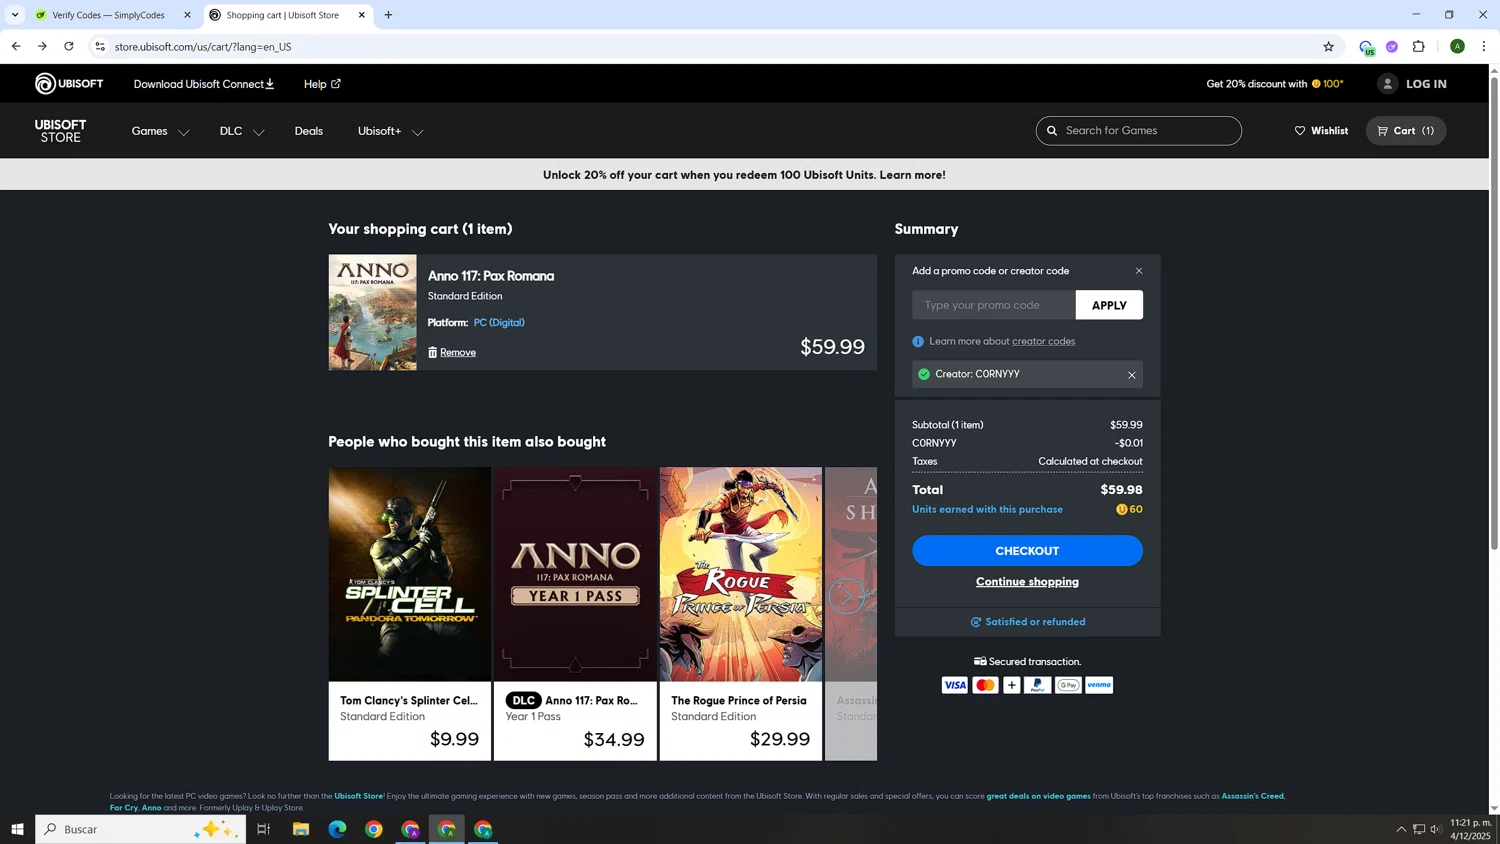Click the Download Ubisoft Connect link
The width and height of the screenshot is (1500, 844).
click(x=204, y=84)
